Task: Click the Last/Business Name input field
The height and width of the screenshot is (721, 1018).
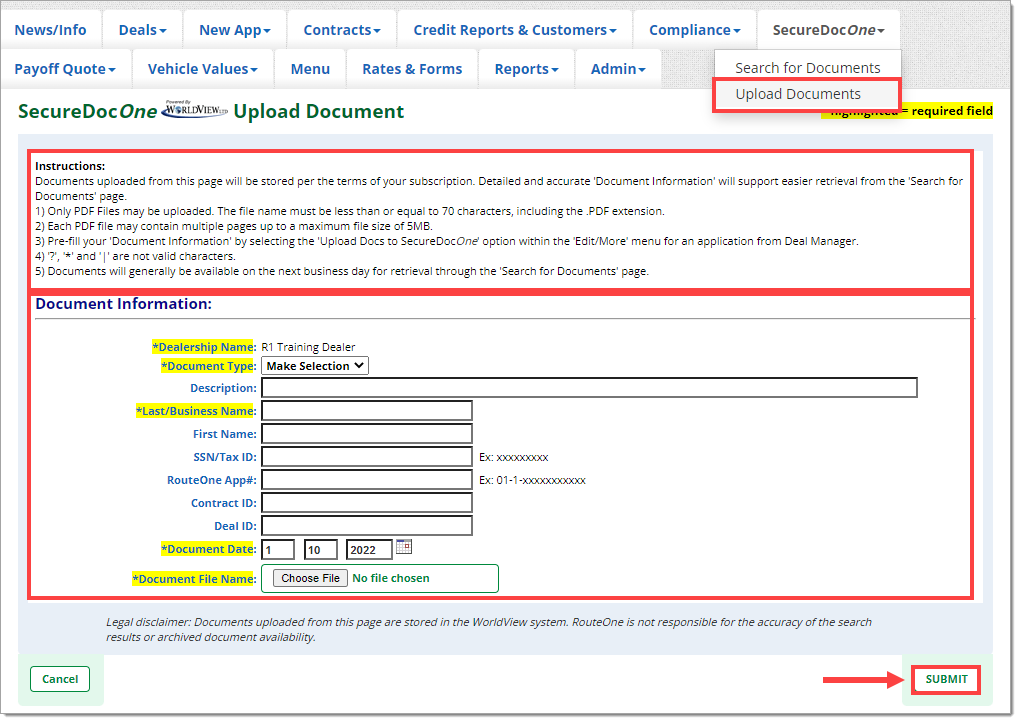Action: 366,411
